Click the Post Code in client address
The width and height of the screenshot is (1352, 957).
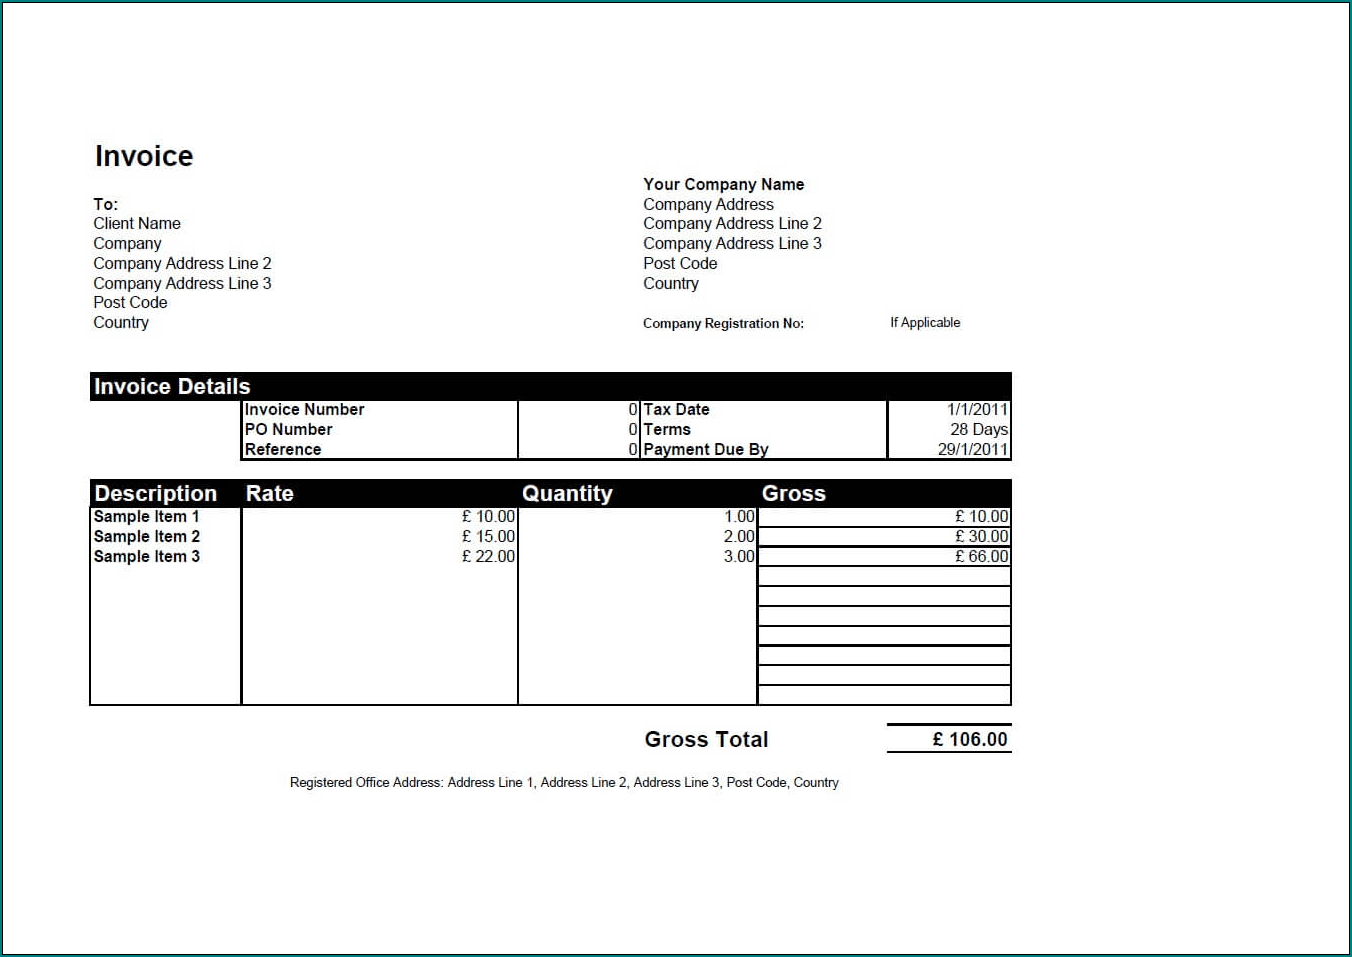coord(130,302)
